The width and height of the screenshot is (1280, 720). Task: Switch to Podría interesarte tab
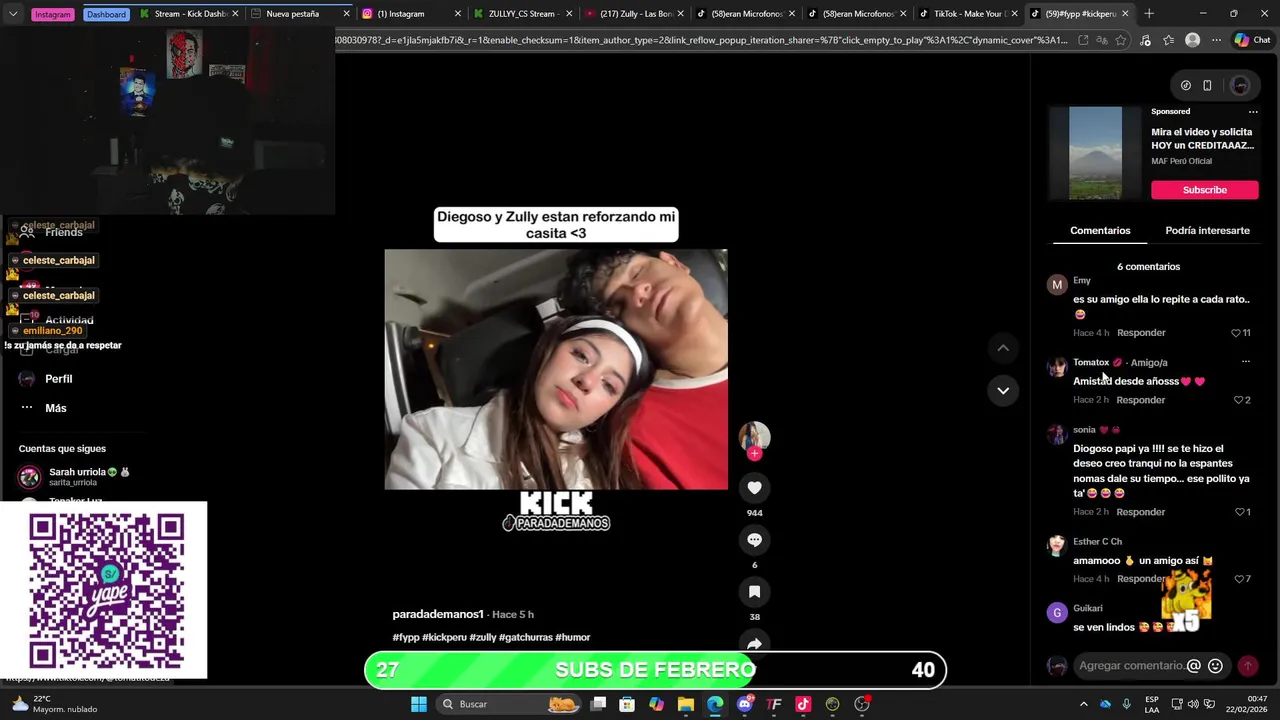coord(1207,230)
